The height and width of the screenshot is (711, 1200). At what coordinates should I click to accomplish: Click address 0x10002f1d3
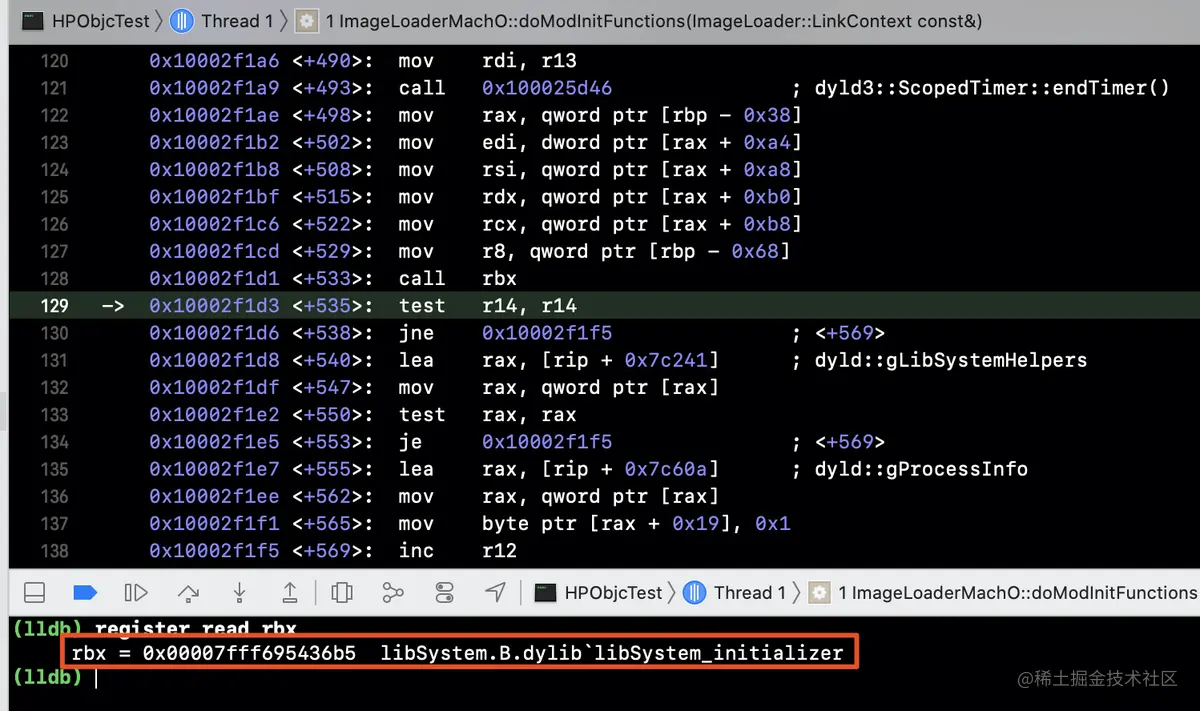214,305
